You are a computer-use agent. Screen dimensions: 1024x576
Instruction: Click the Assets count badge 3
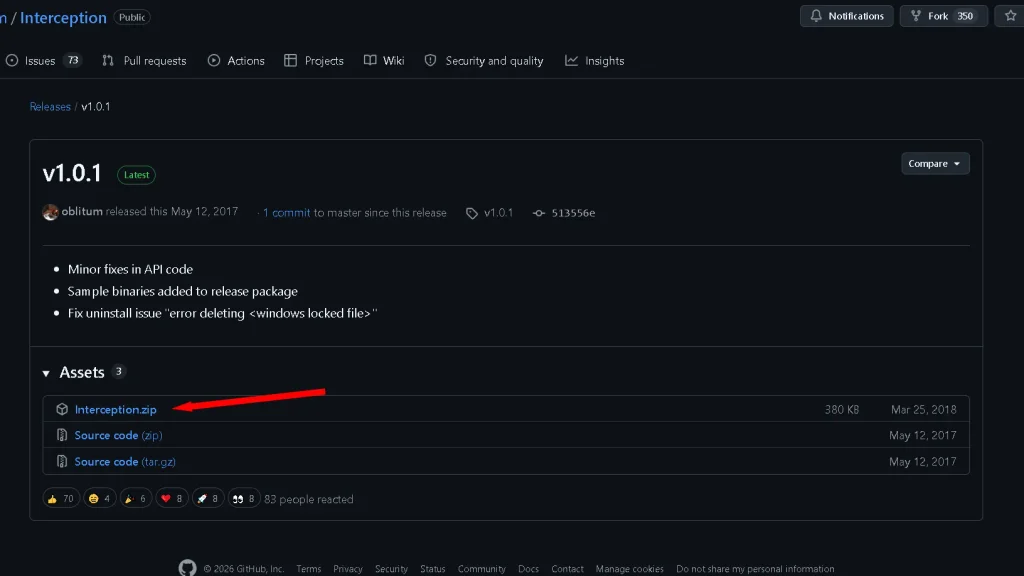(x=118, y=372)
